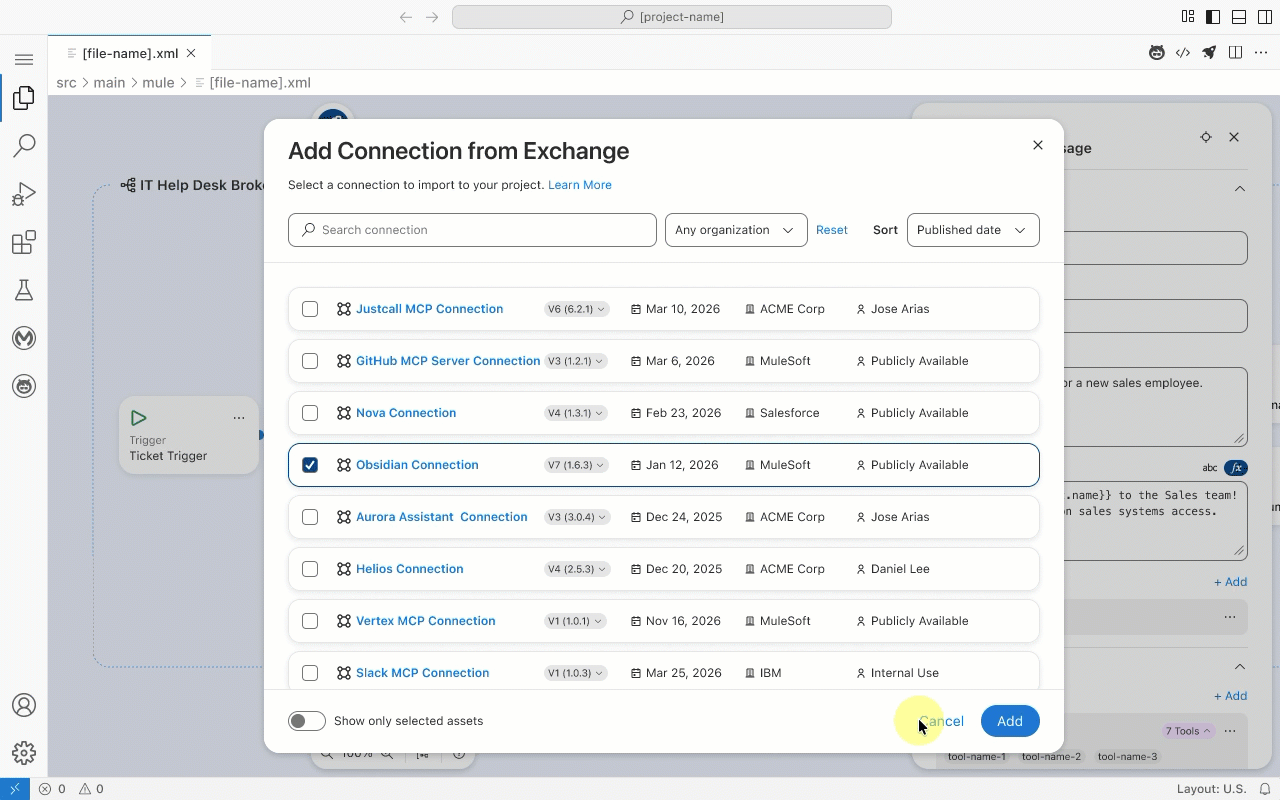Open editor More Actions ellipsis
This screenshot has height=800, width=1280.
1261,53
